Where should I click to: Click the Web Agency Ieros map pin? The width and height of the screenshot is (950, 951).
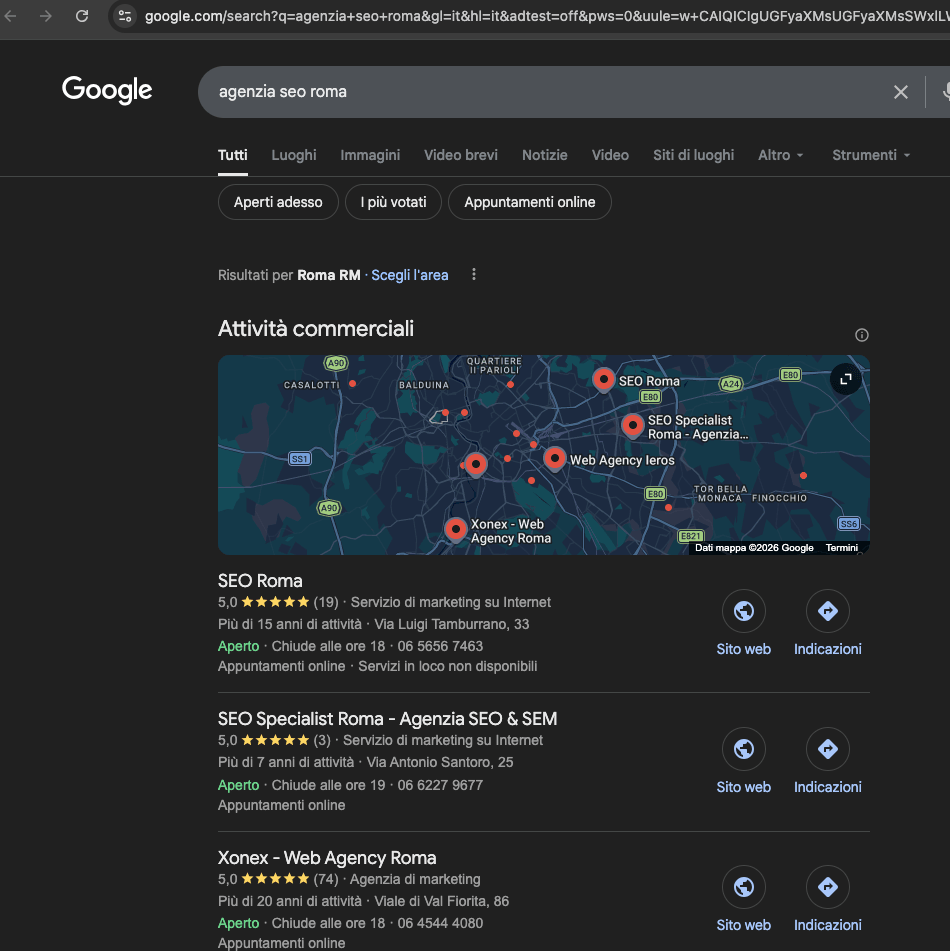pos(554,460)
